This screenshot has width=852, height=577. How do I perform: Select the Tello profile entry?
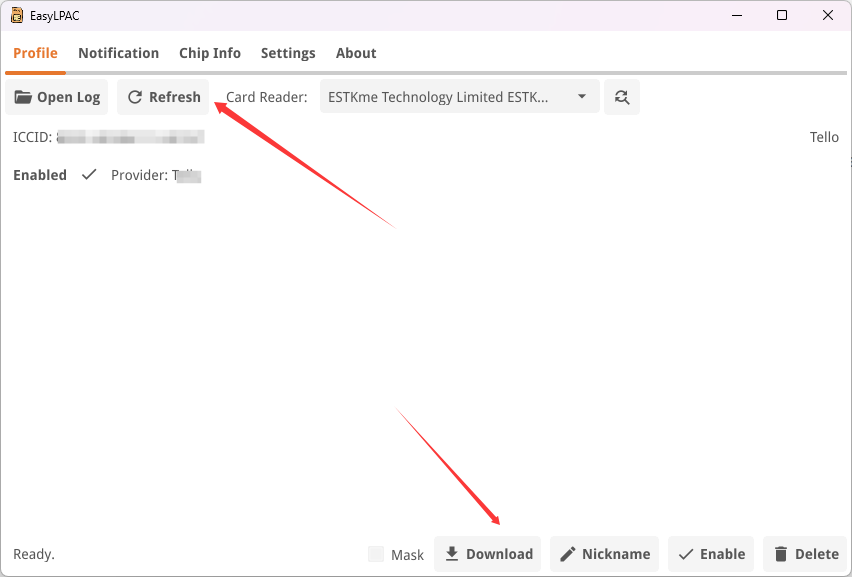coord(824,137)
